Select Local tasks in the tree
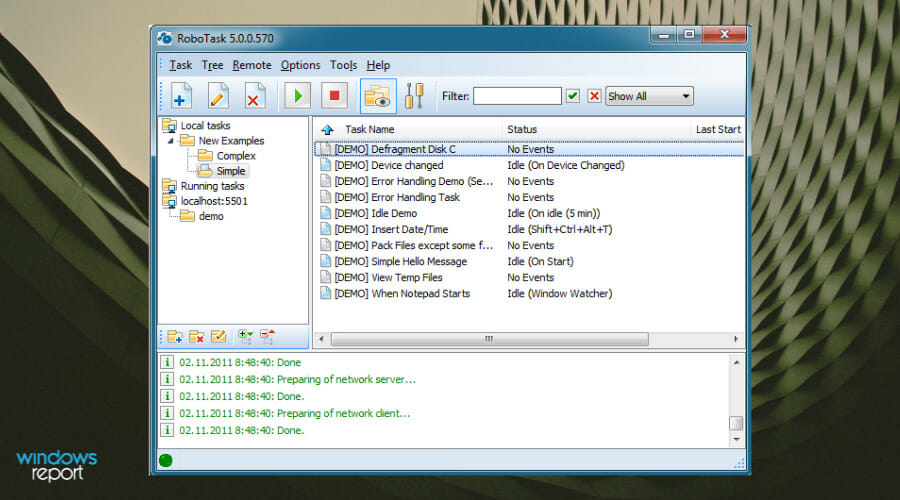 (205, 126)
